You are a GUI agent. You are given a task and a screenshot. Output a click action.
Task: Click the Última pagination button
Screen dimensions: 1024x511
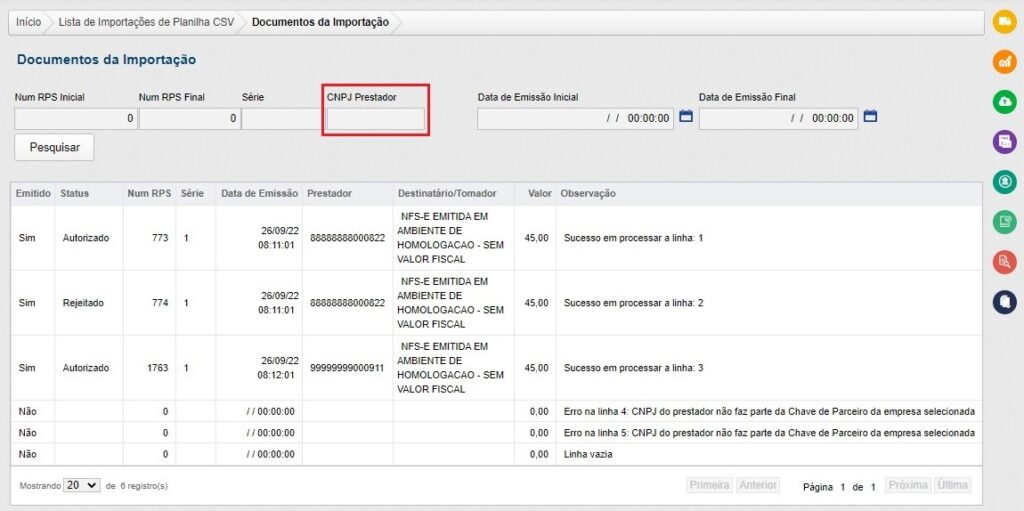pyautogui.click(x=953, y=485)
